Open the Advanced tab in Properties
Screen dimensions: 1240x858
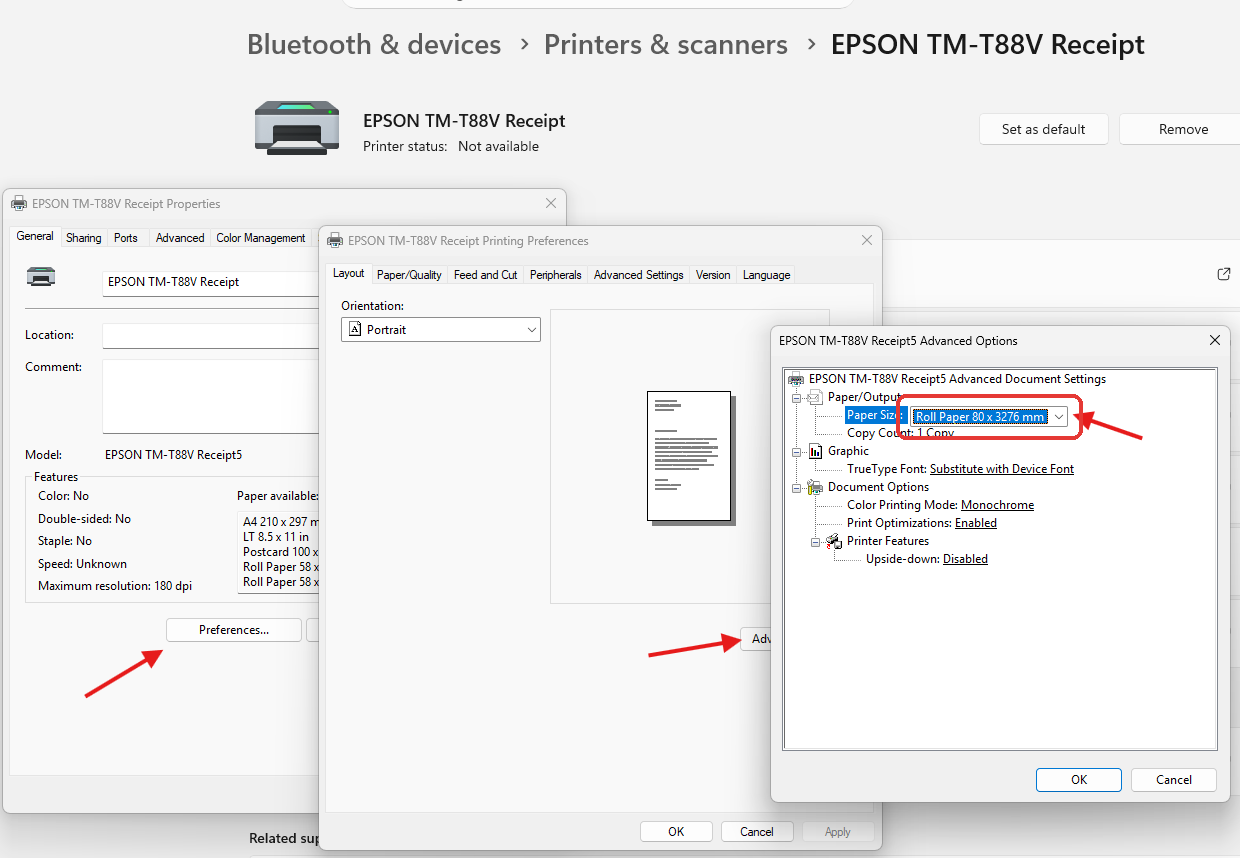coord(180,238)
